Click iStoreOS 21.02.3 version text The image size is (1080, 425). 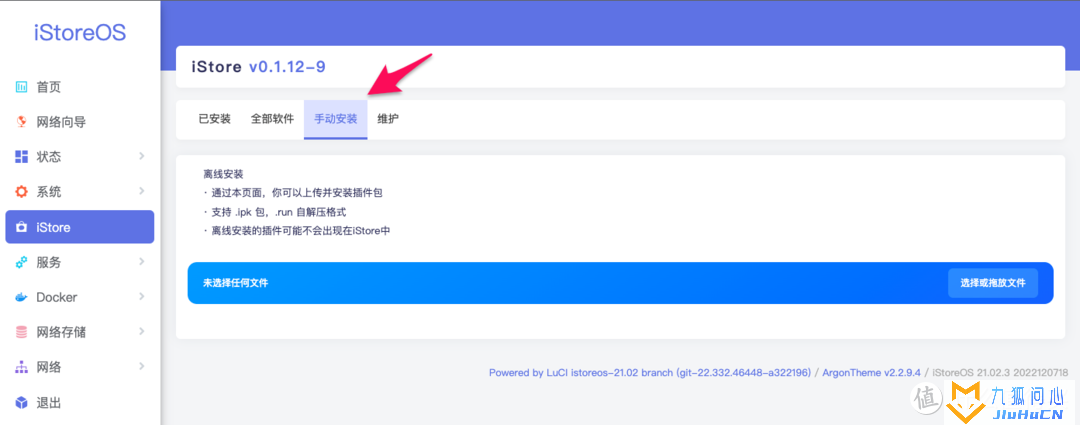tap(1000, 373)
